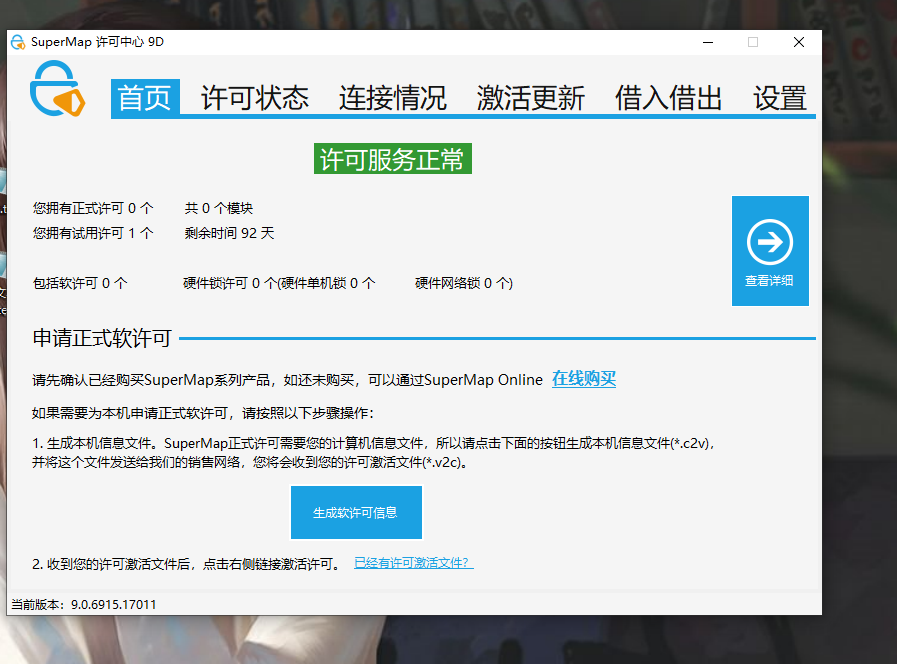The image size is (897, 664).
Task: Click the 许可服务正常 status banner
Action: [x=392, y=158]
